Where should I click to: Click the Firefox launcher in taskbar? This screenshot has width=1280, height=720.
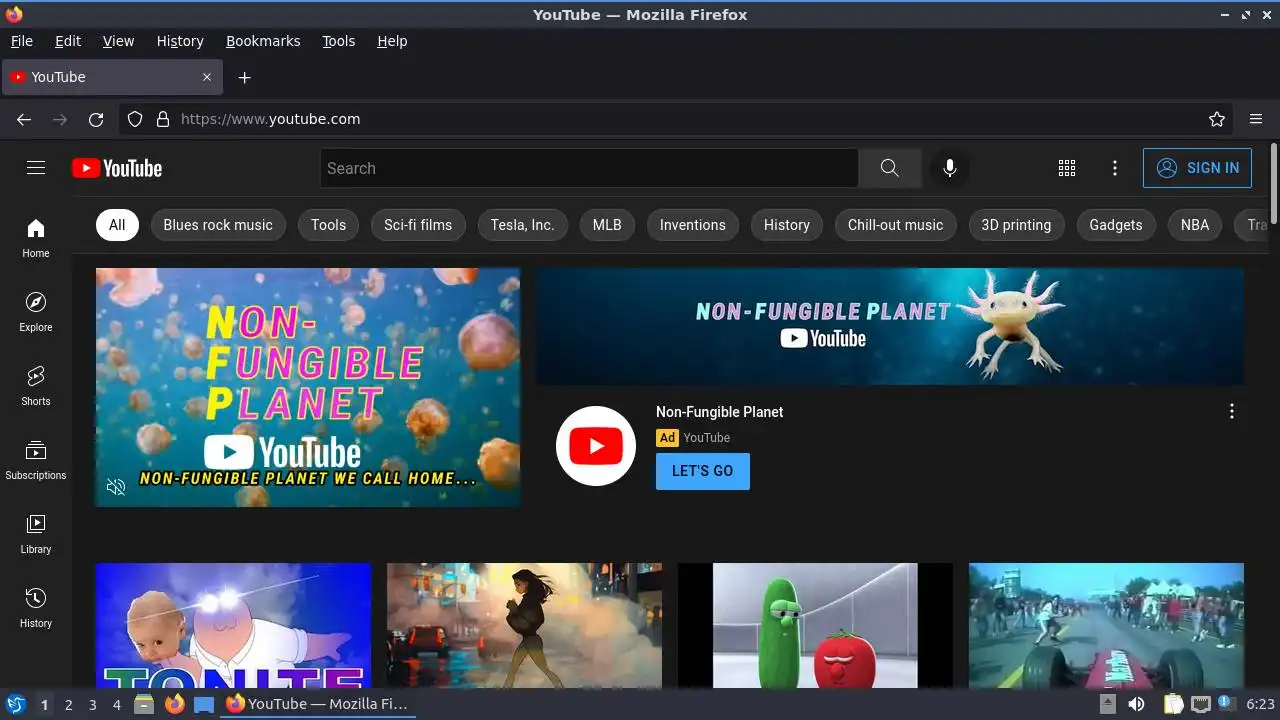coord(174,705)
